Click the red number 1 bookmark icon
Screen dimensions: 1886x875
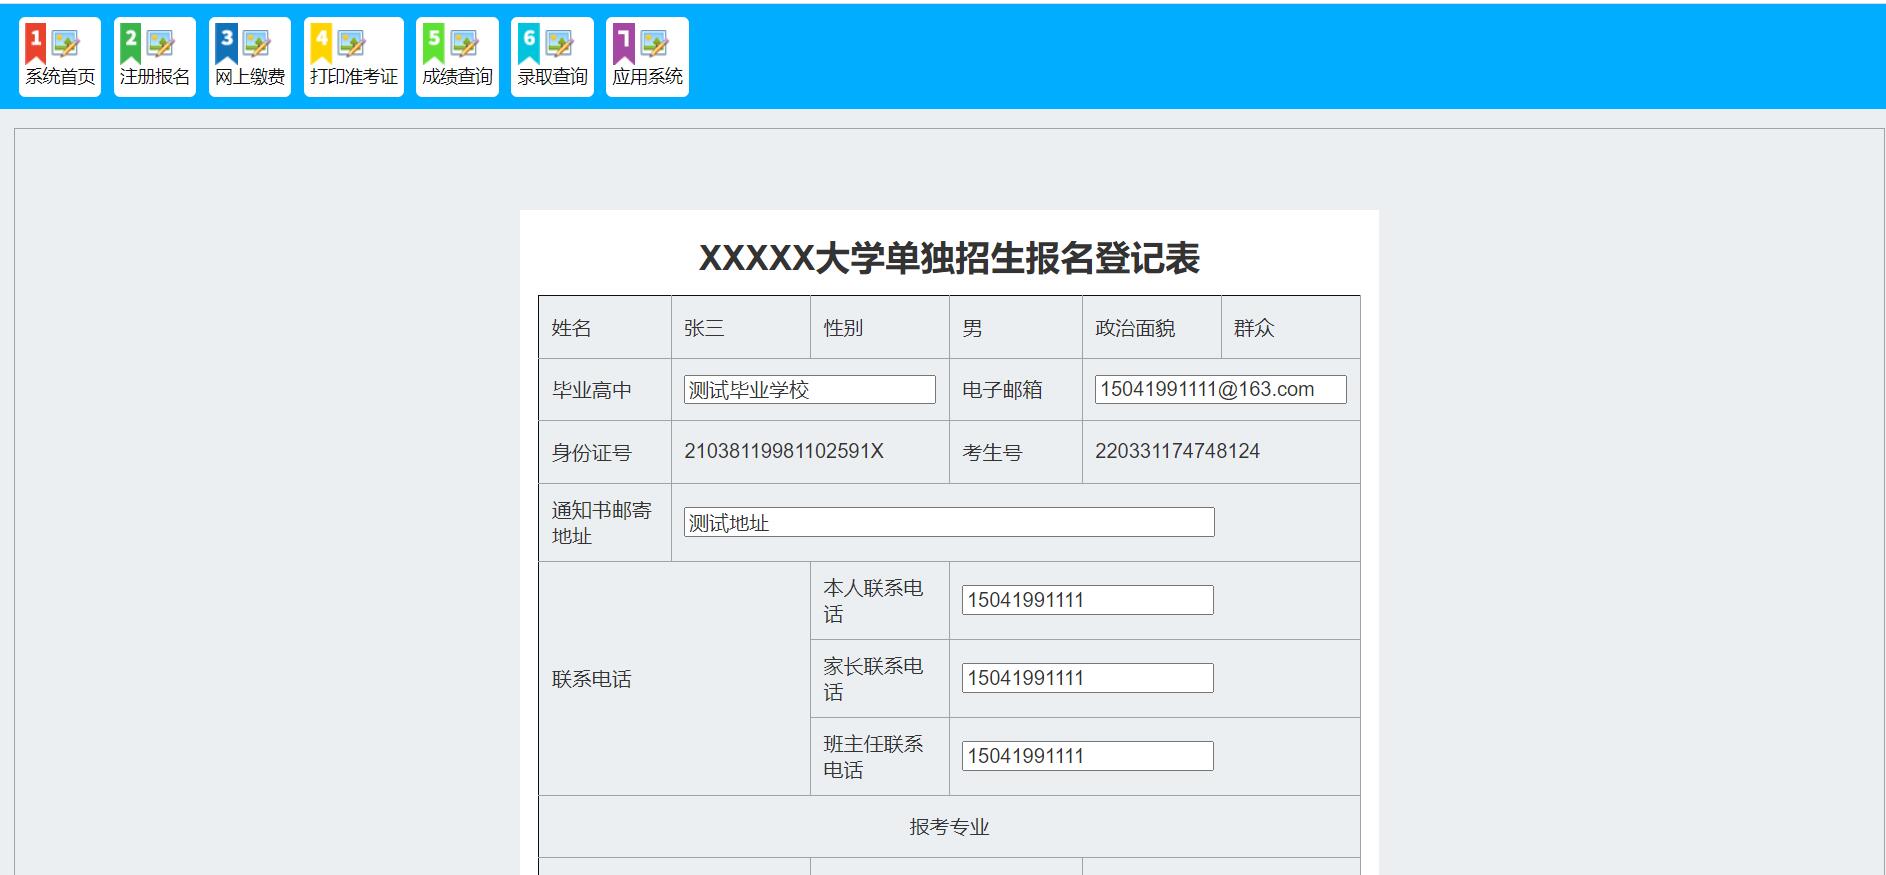pyautogui.click(x=35, y=44)
